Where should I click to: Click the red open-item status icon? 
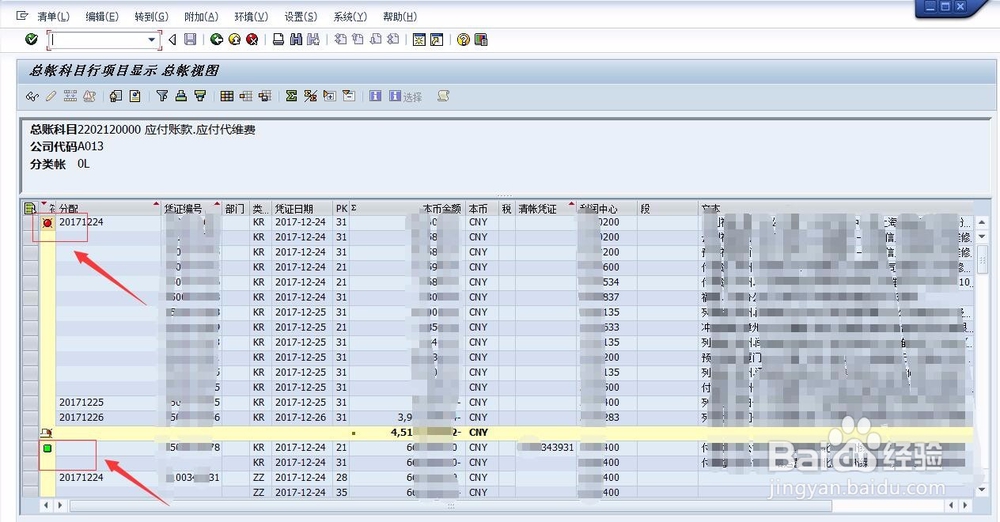pyautogui.click(x=47, y=223)
